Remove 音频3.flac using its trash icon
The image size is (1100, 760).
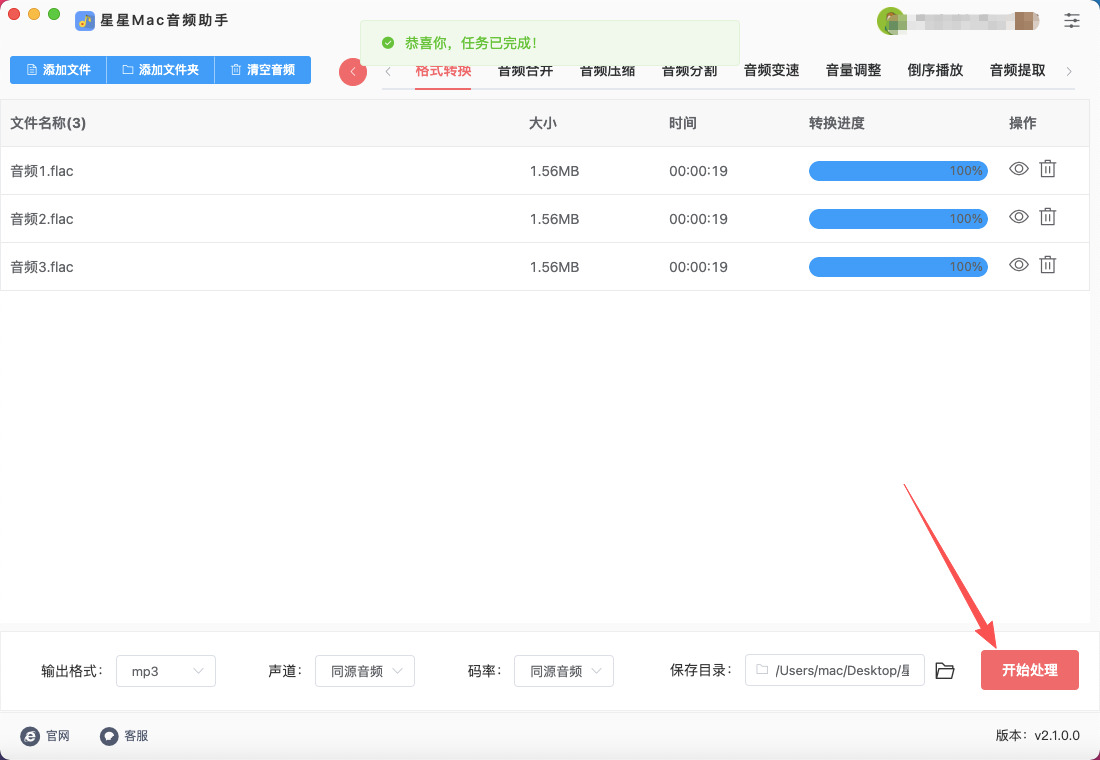click(1047, 265)
